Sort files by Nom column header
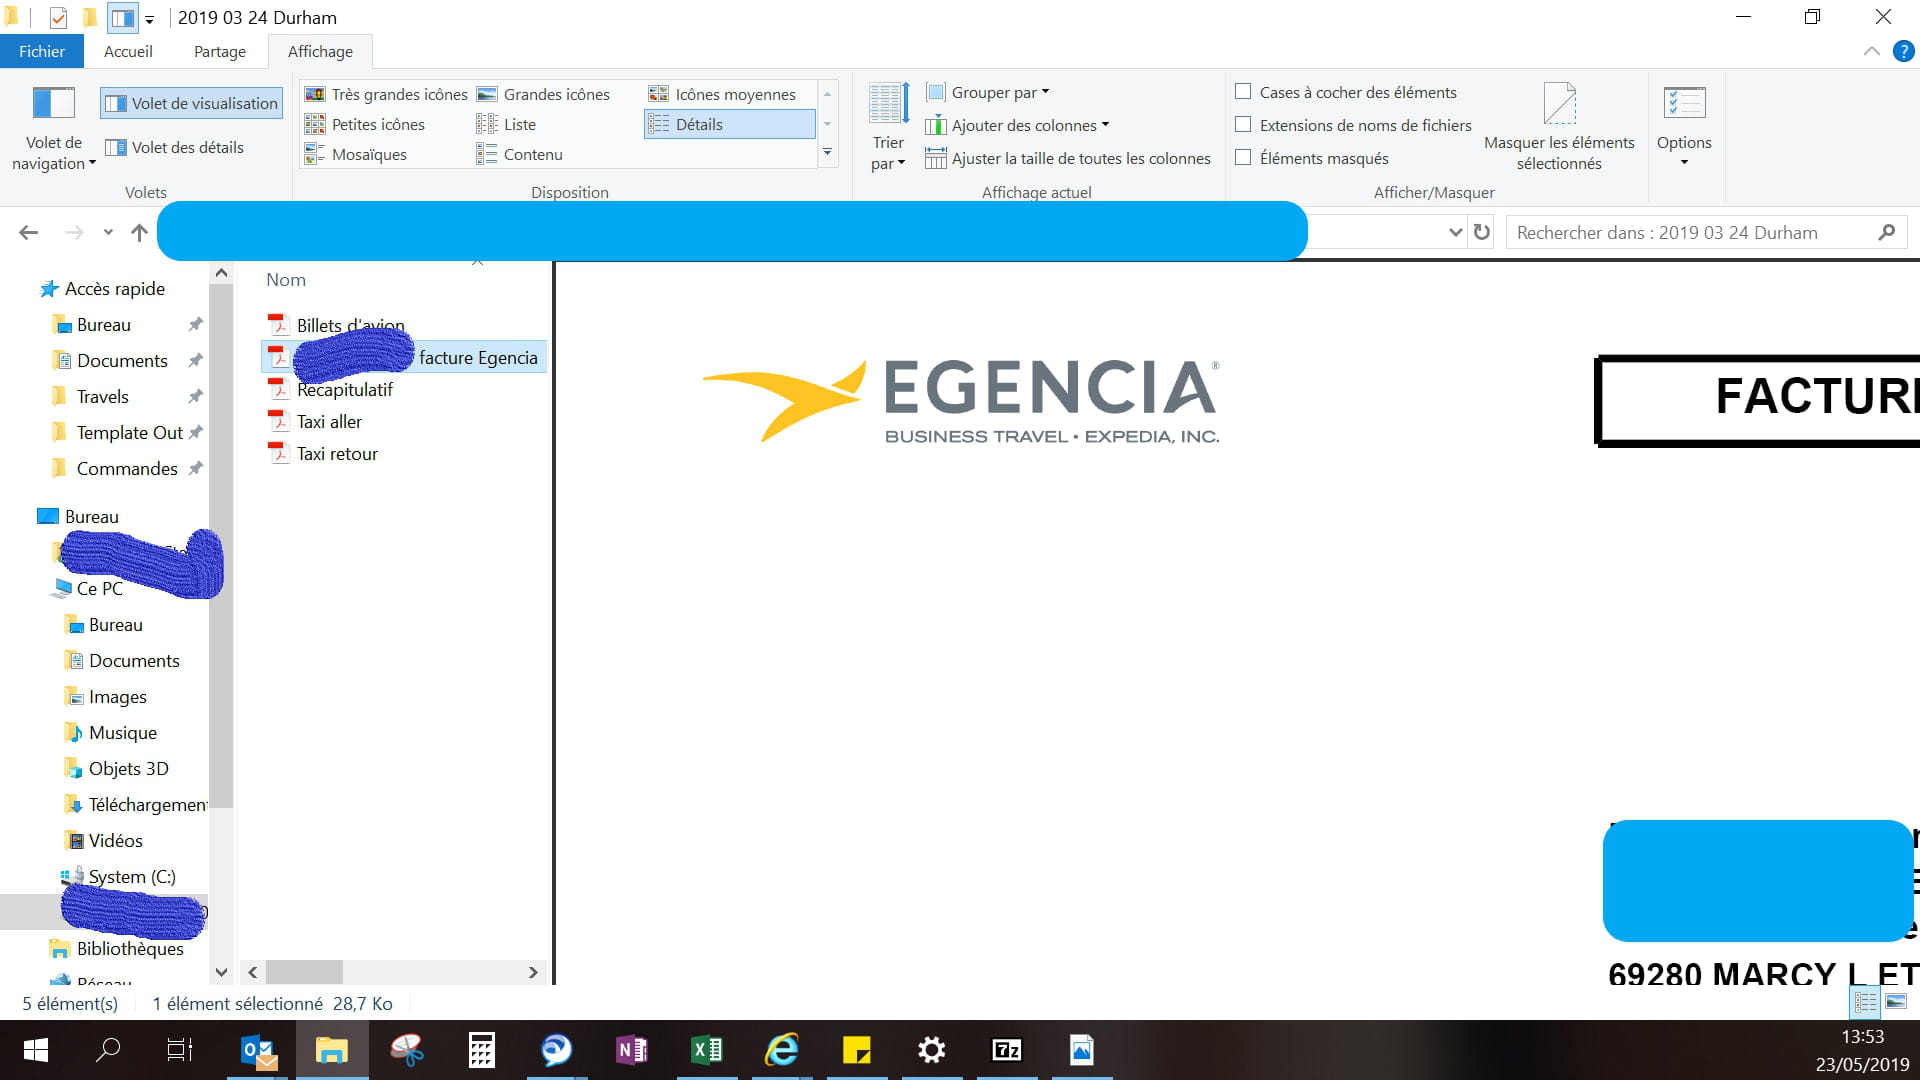This screenshot has height=1080, width=1920. [286, 280]
